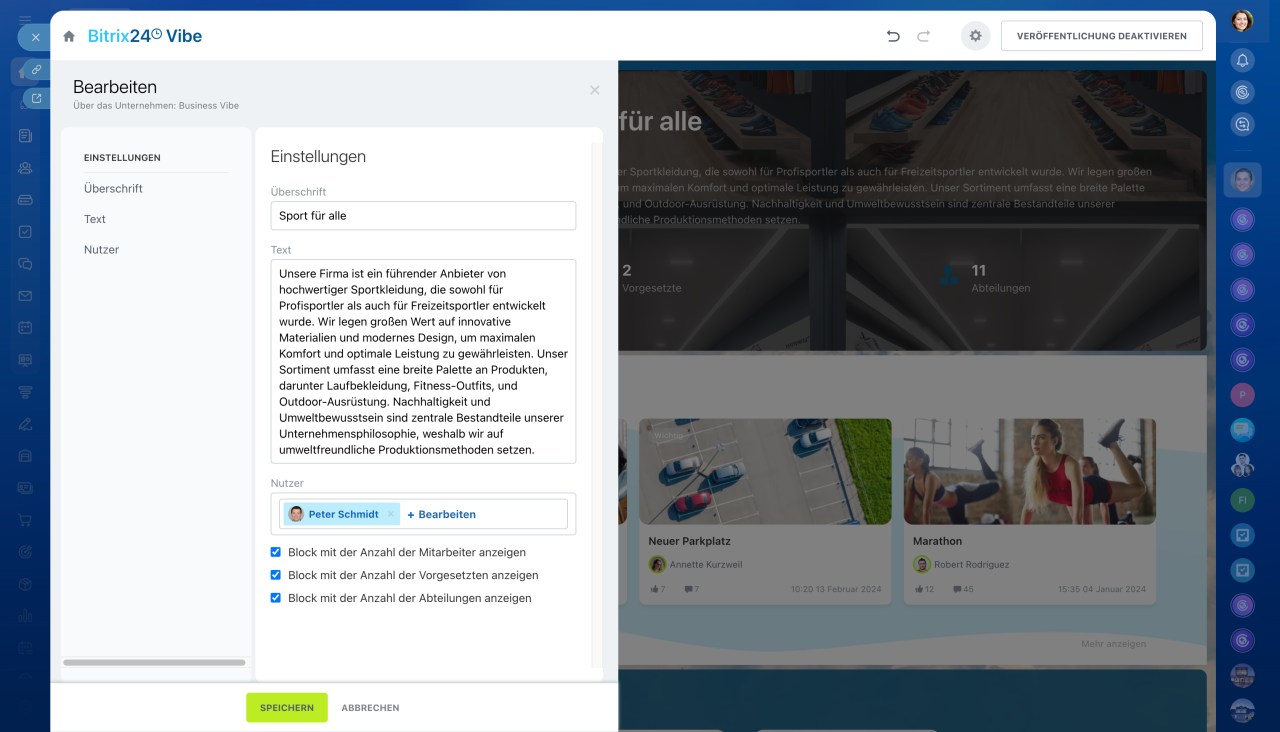Toggle Block mit Anzahl der Vorgesetzten checkbox
This screenshot has width=1280, height=732.
coord(276,575)
